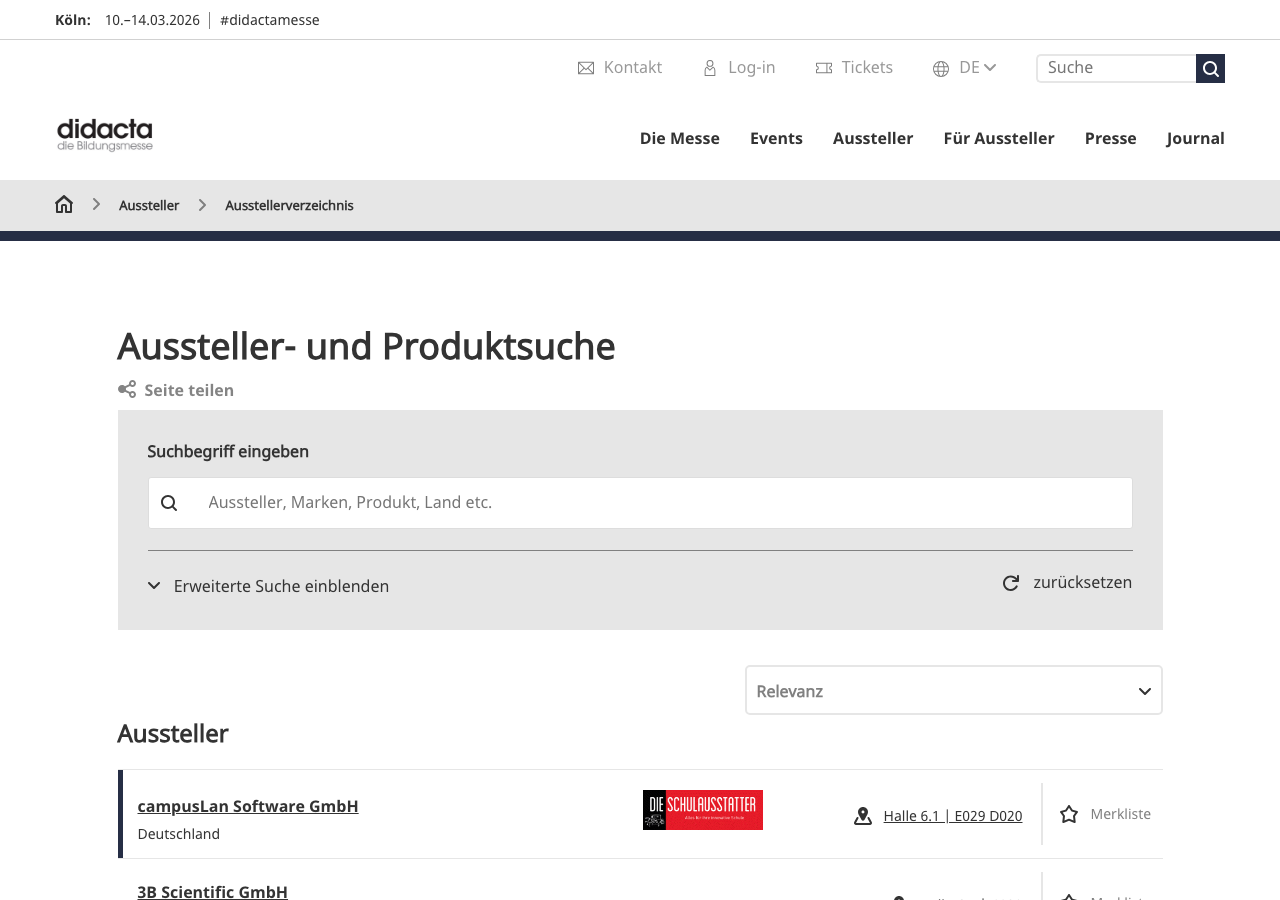
Task: Select the Journal navigation item
Action: pyautogui.click(x=1195, y=138)
